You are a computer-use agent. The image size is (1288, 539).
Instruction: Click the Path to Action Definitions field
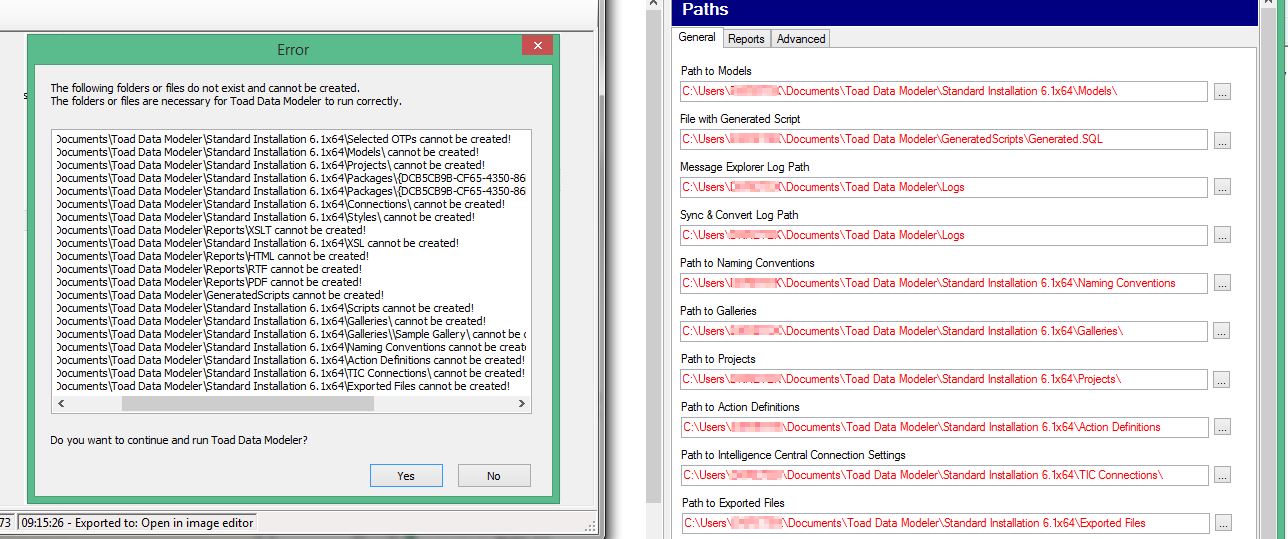pyautogui.click(x=943, y=427)
